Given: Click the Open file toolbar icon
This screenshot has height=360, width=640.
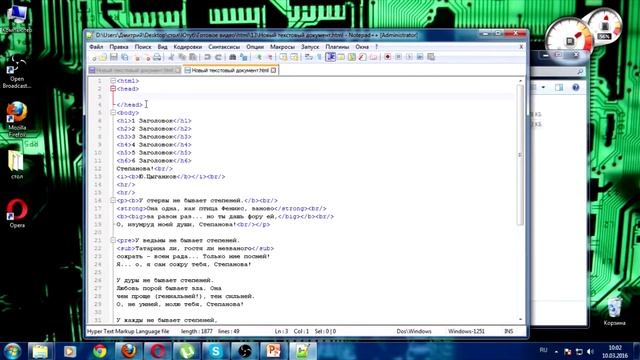Looking at the screenshot, I should (103, 58).
